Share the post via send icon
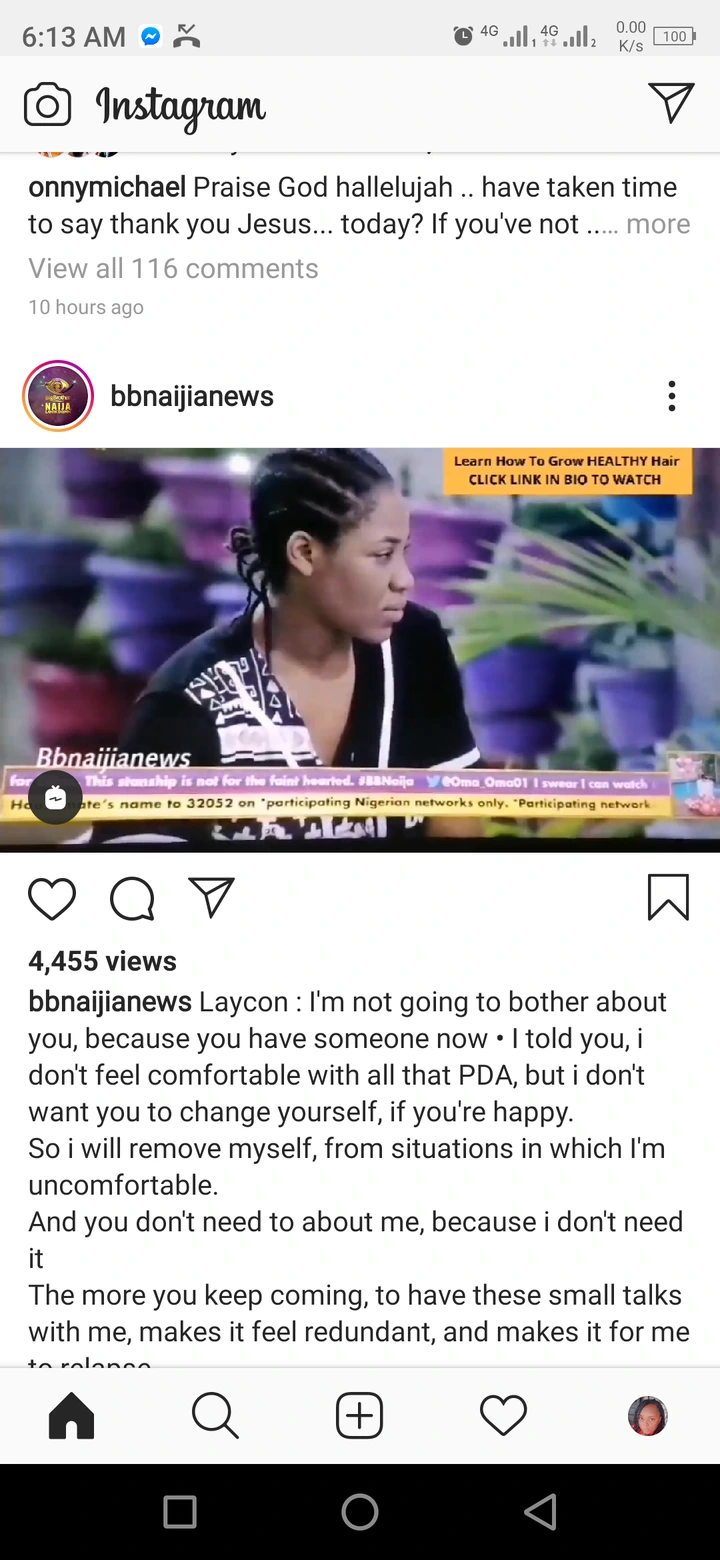 pos(212,898)
